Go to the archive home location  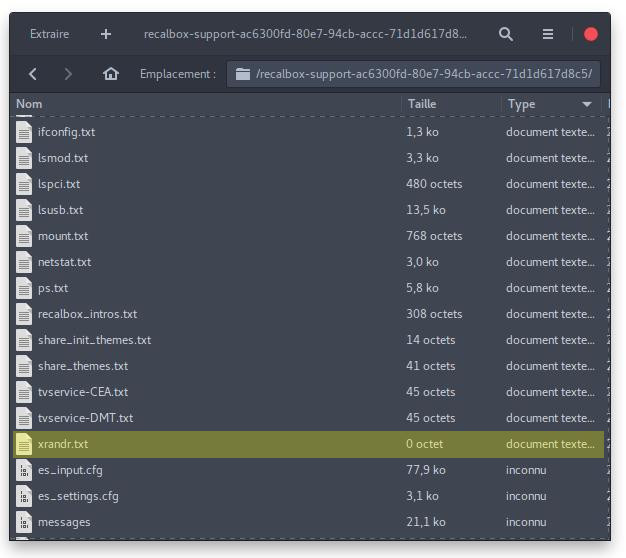(x=111, y=74)
